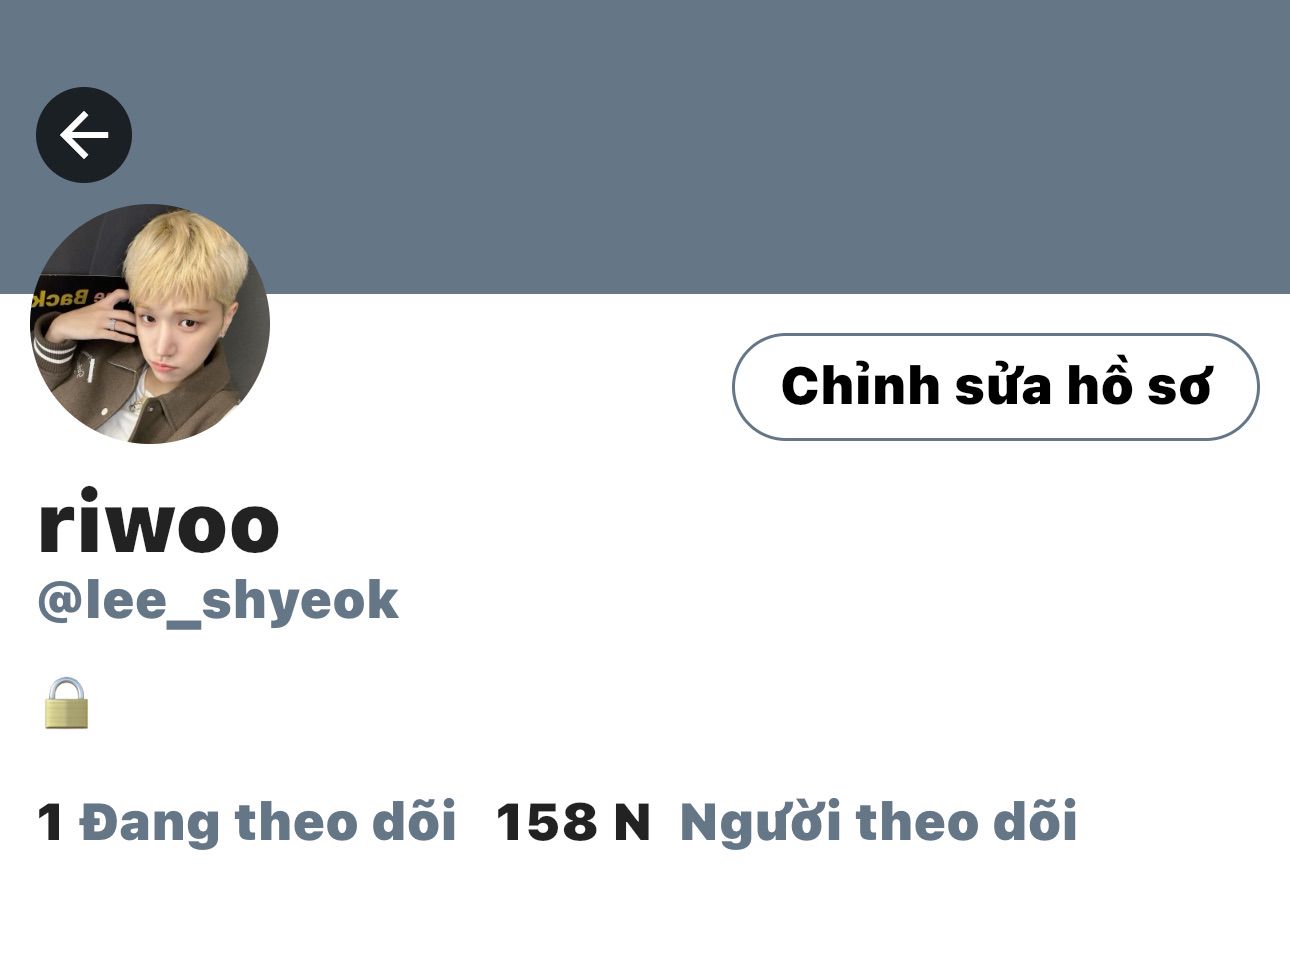Click the word 'Chỉnh' in edit button
This screenshot has width=1290, height=953.
point(860,387)
